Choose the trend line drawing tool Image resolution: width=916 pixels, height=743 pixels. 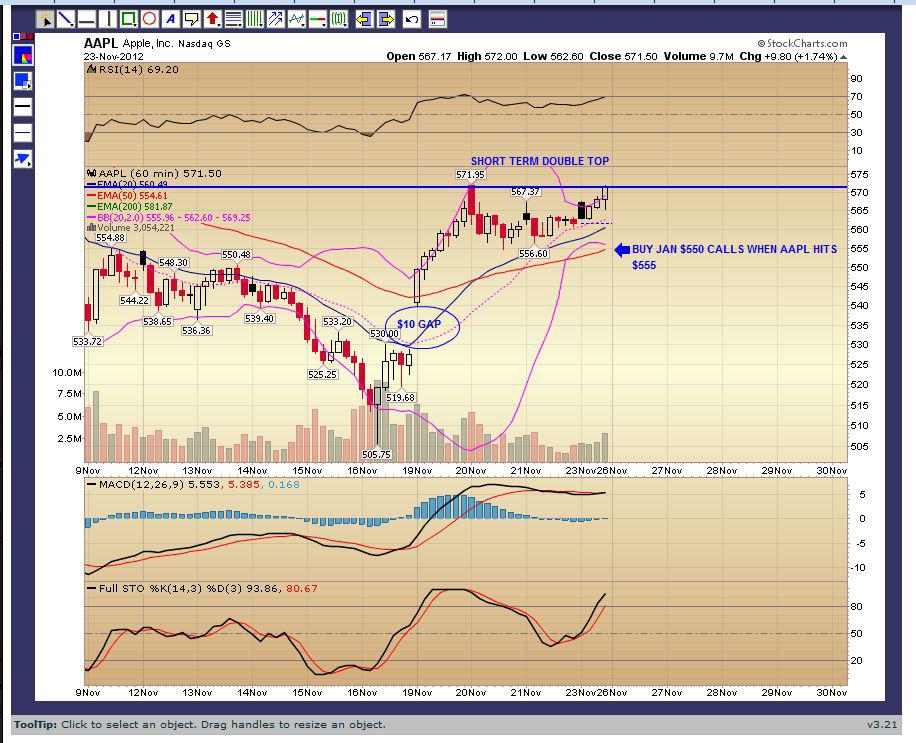[x=65, y=20]
